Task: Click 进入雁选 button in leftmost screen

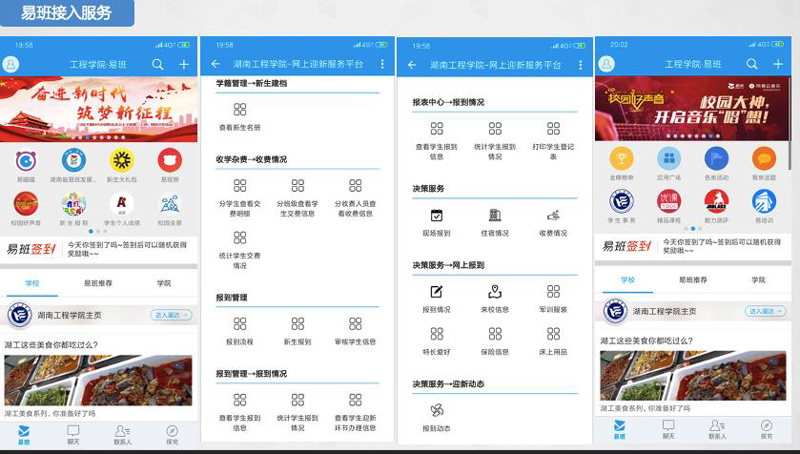Action: (x=171, y=314)
